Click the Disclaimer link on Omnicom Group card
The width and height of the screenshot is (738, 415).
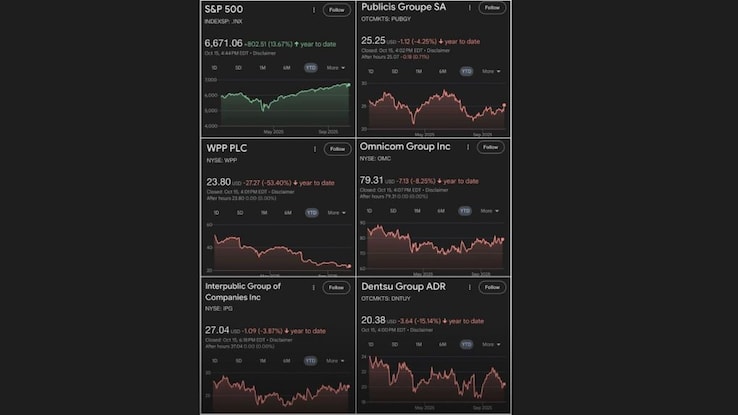433,191
